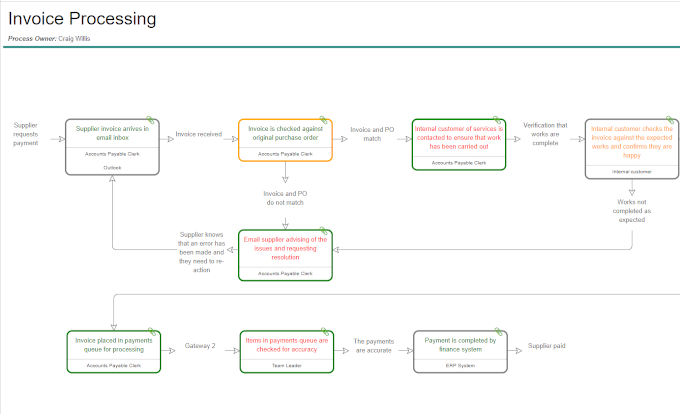This screenshot has height=414, width=680.
Task: Click the Supplier paid output label
Action: [x=546, y=346]
